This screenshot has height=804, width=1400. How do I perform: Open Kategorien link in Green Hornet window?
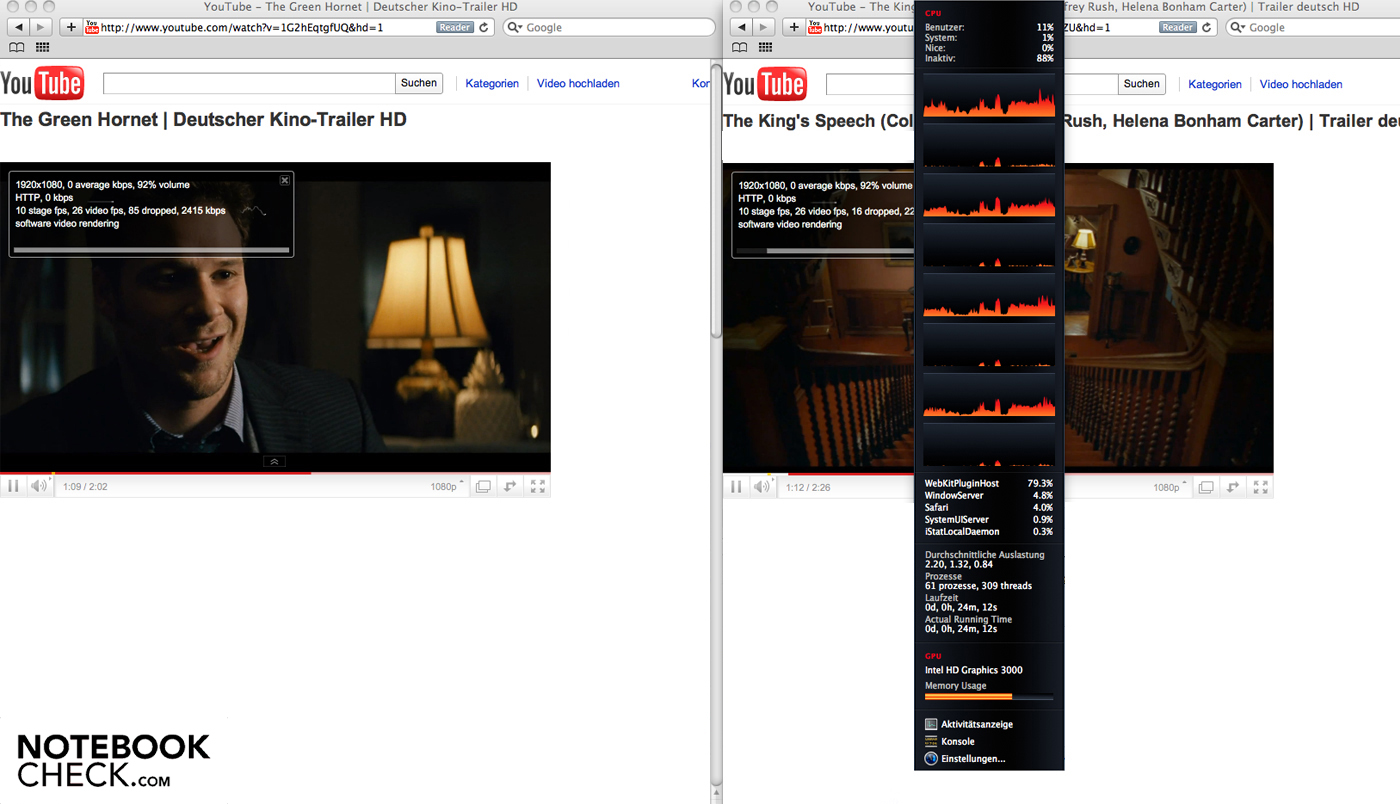pos(492,84)
